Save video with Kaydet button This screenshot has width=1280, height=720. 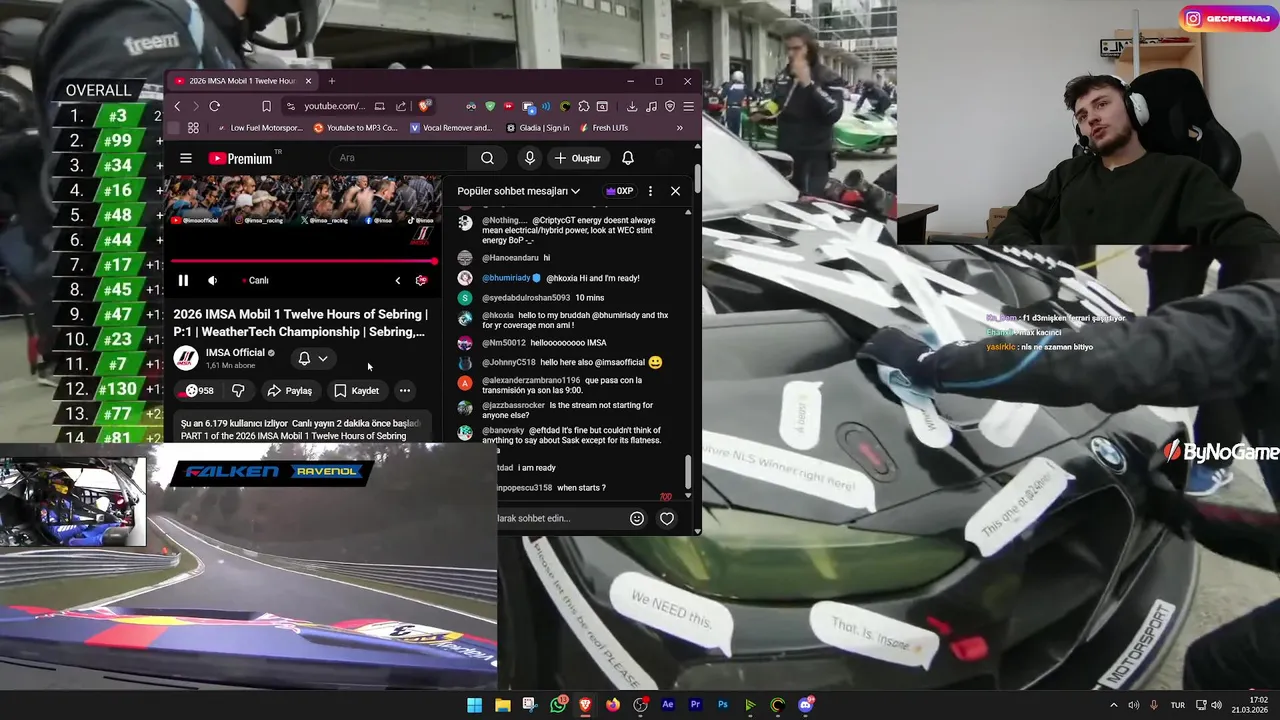click(x=356, y=391)
